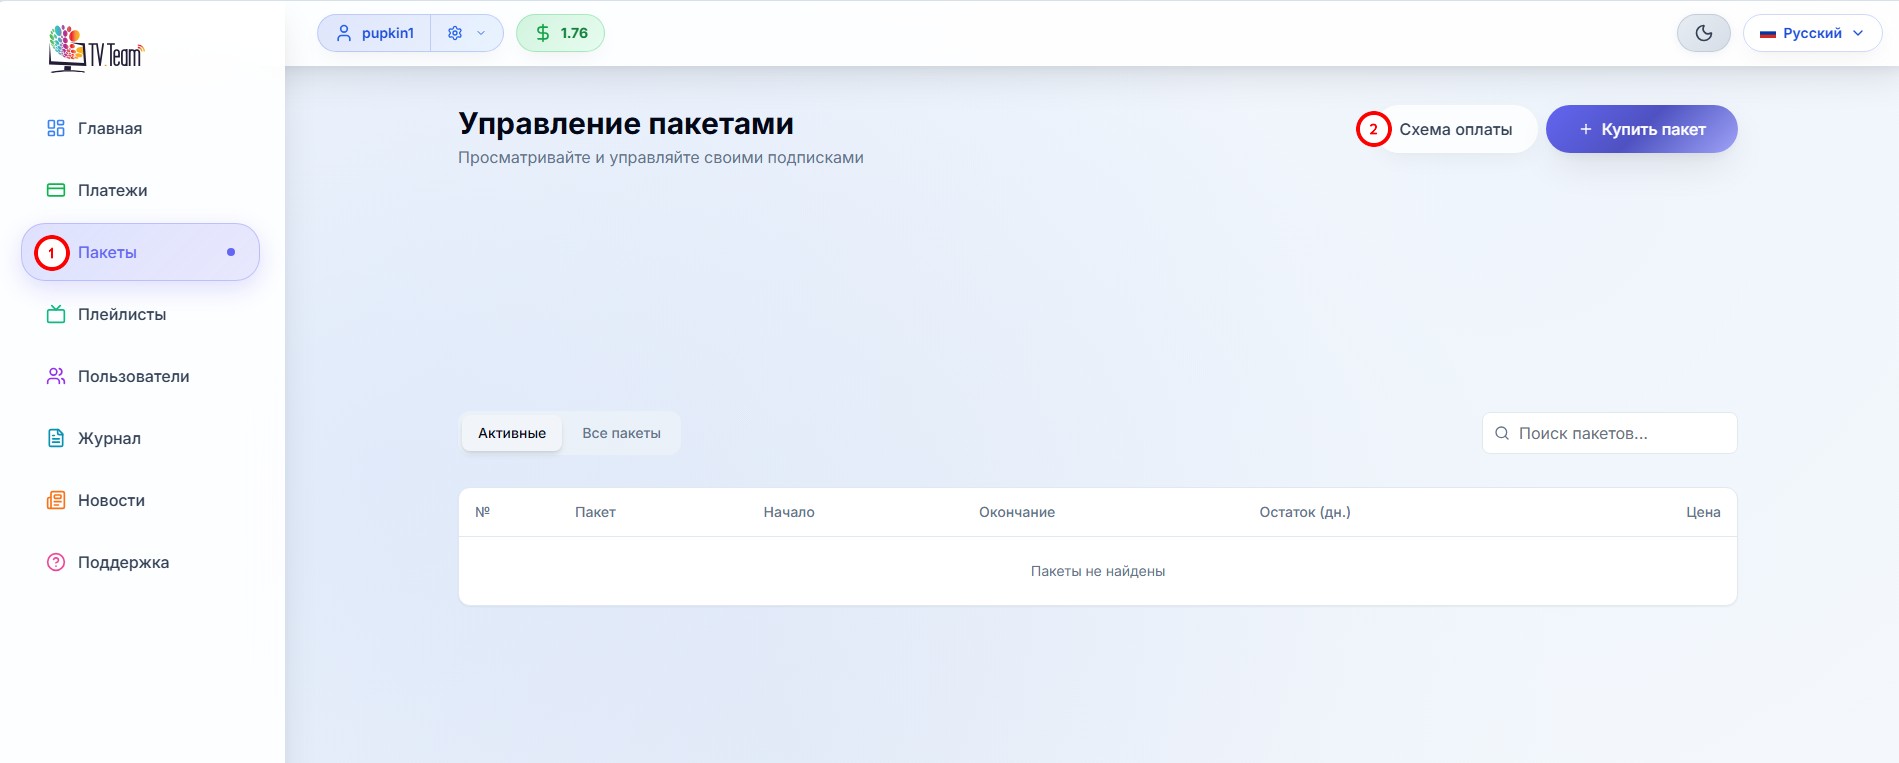Open Новости newspaper icon in sidebar
The image size is (1899, 763).
(x=56, y=500)
